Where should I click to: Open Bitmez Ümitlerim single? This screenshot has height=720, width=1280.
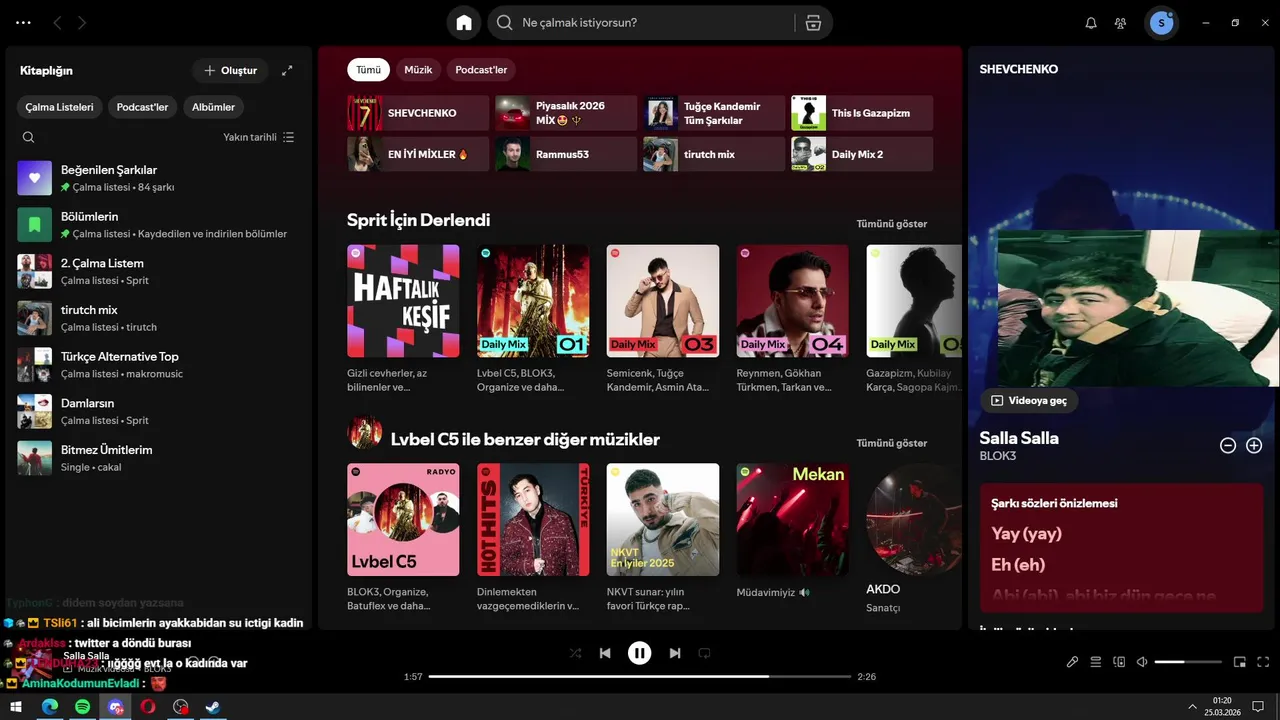click(160, 458)
